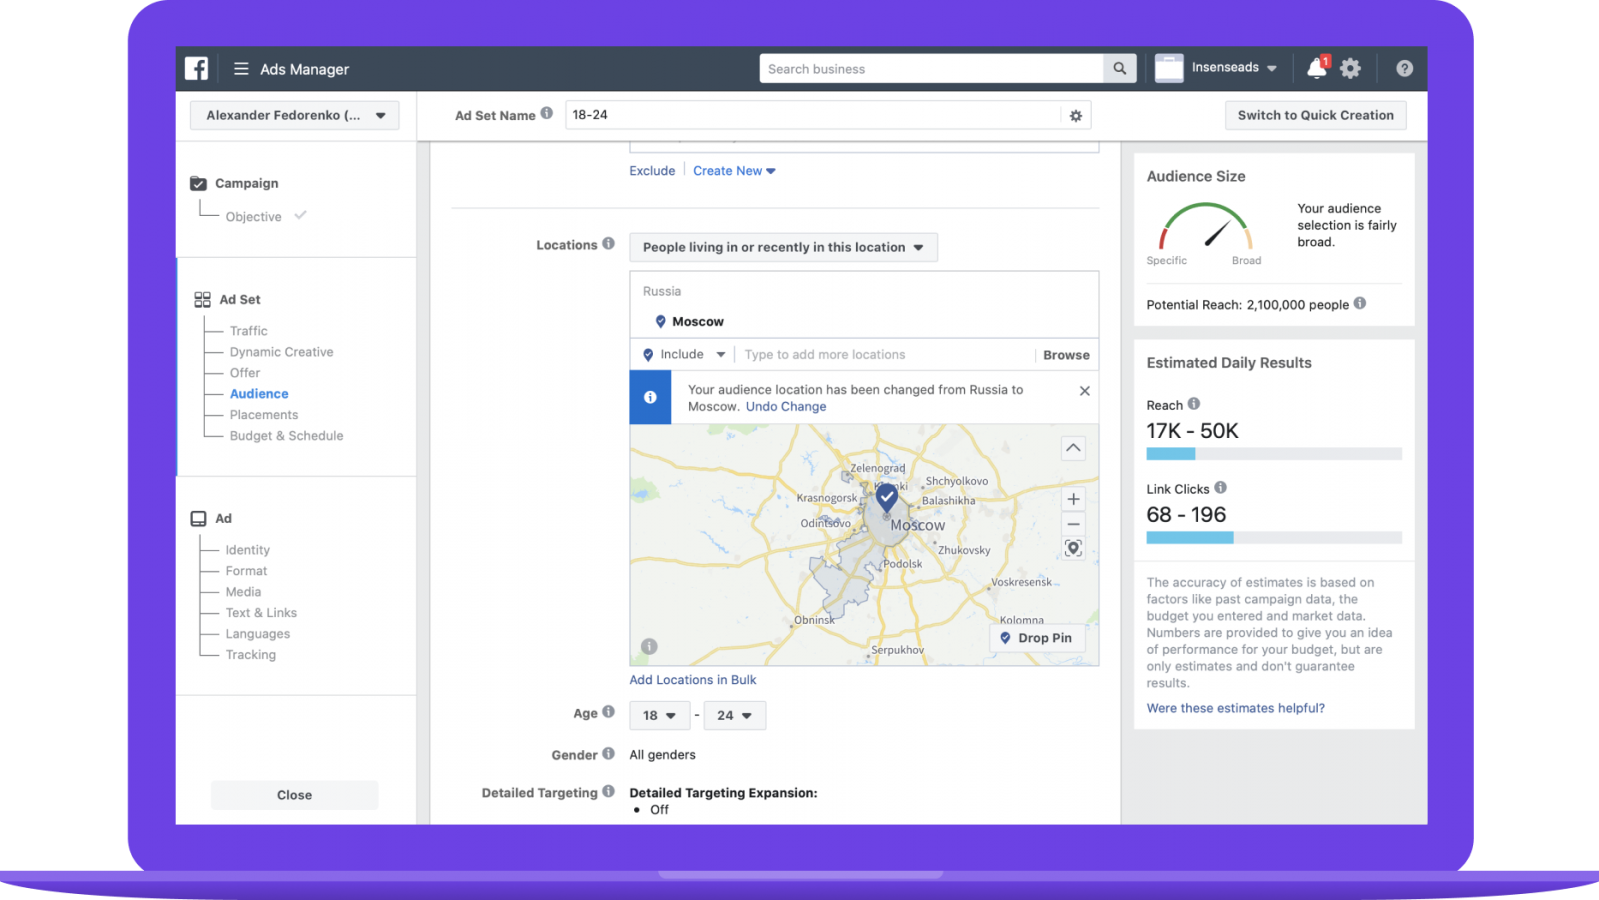
Task: Open the minimum age 18 dropdown
Action: click(x=659, y=716)
